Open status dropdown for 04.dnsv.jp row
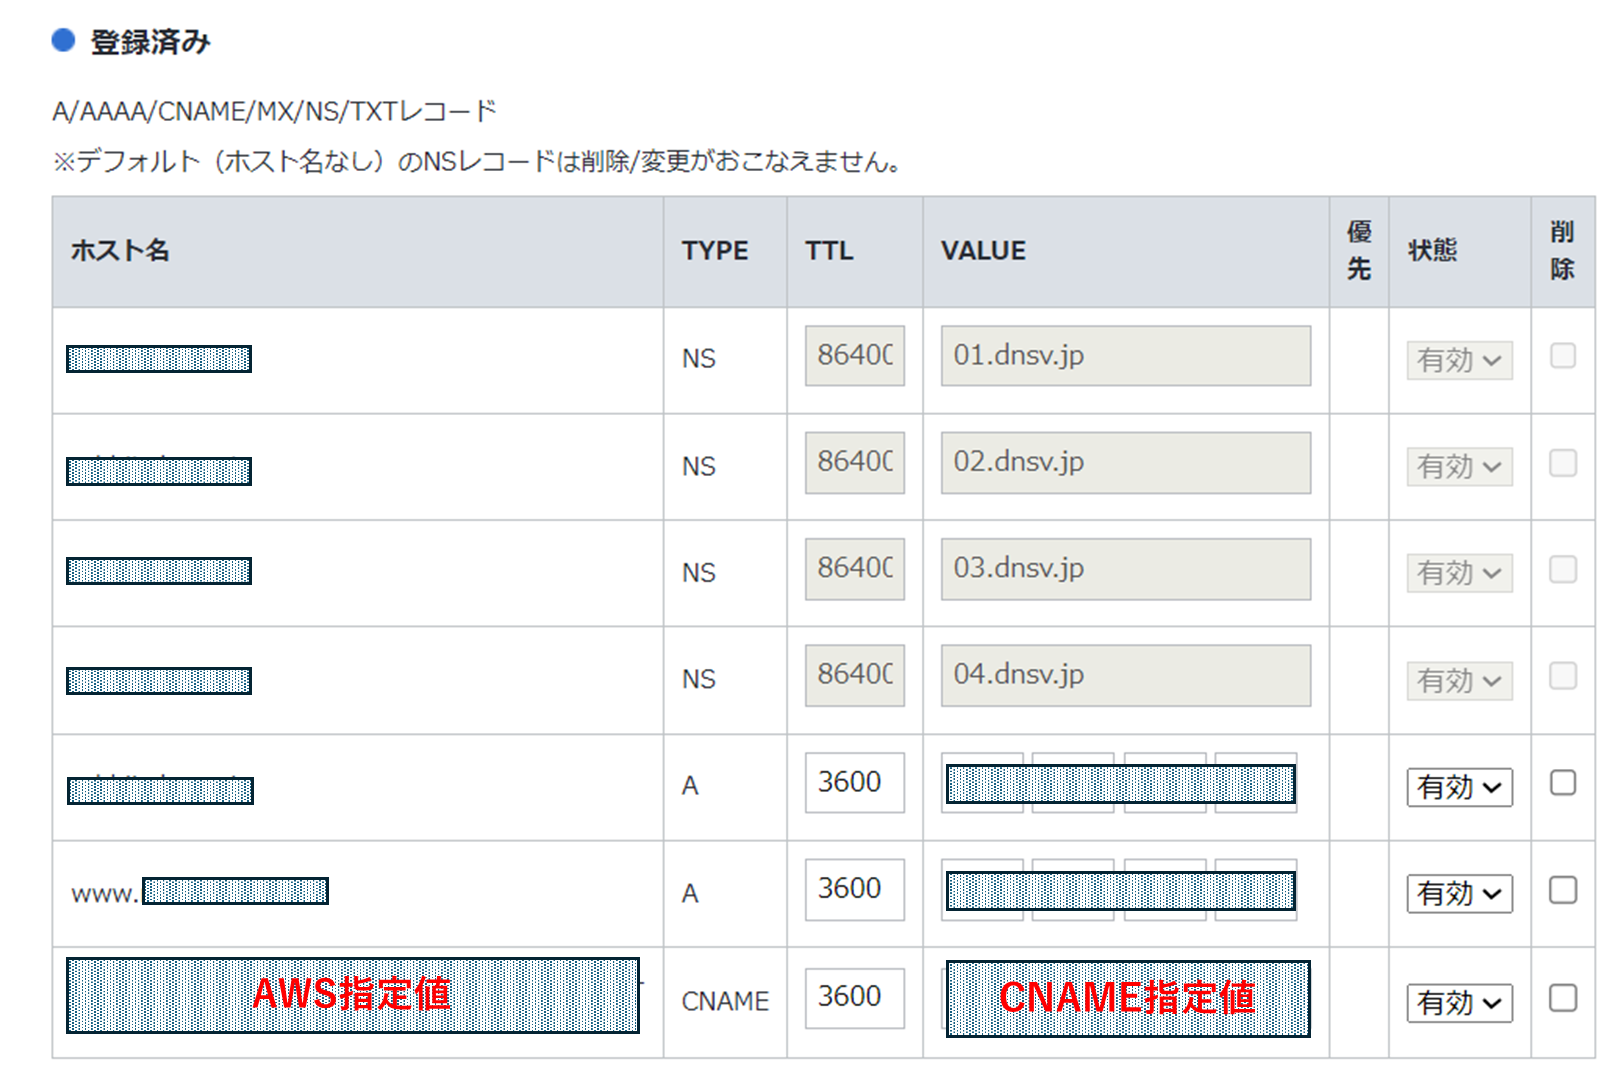Image resolution: width=1618 pixels, height=1087 pixels. pos(1459,681)
